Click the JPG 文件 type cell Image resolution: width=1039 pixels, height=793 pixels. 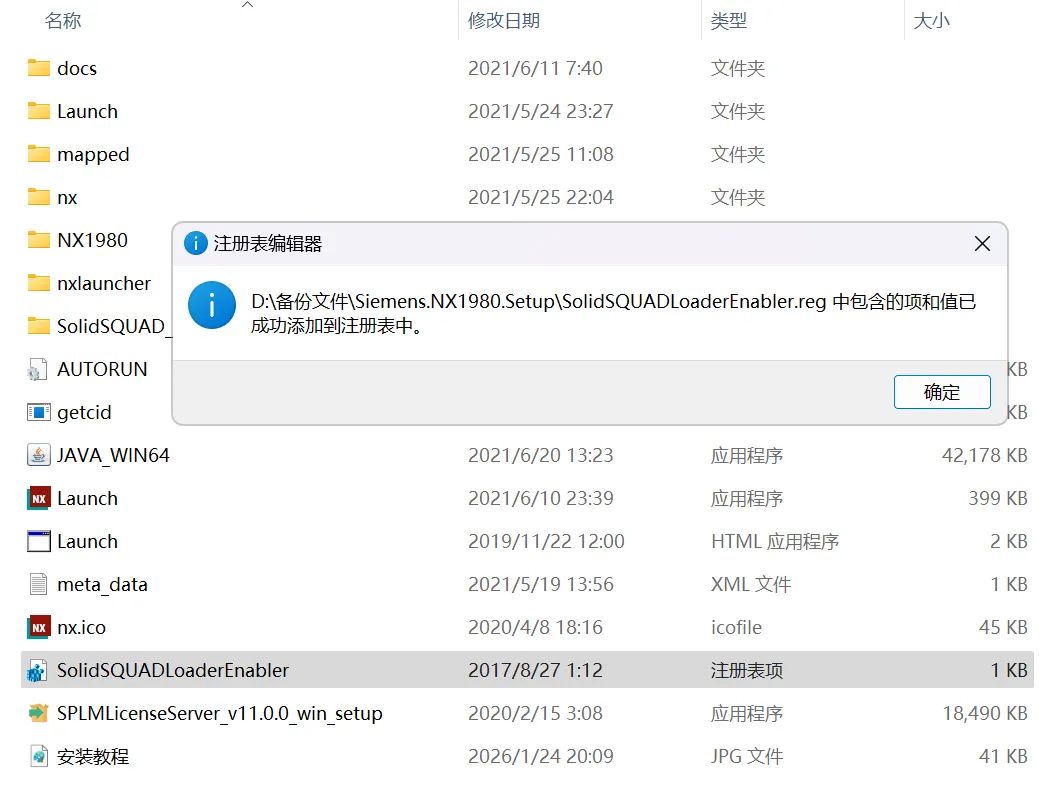coord(747,757)
